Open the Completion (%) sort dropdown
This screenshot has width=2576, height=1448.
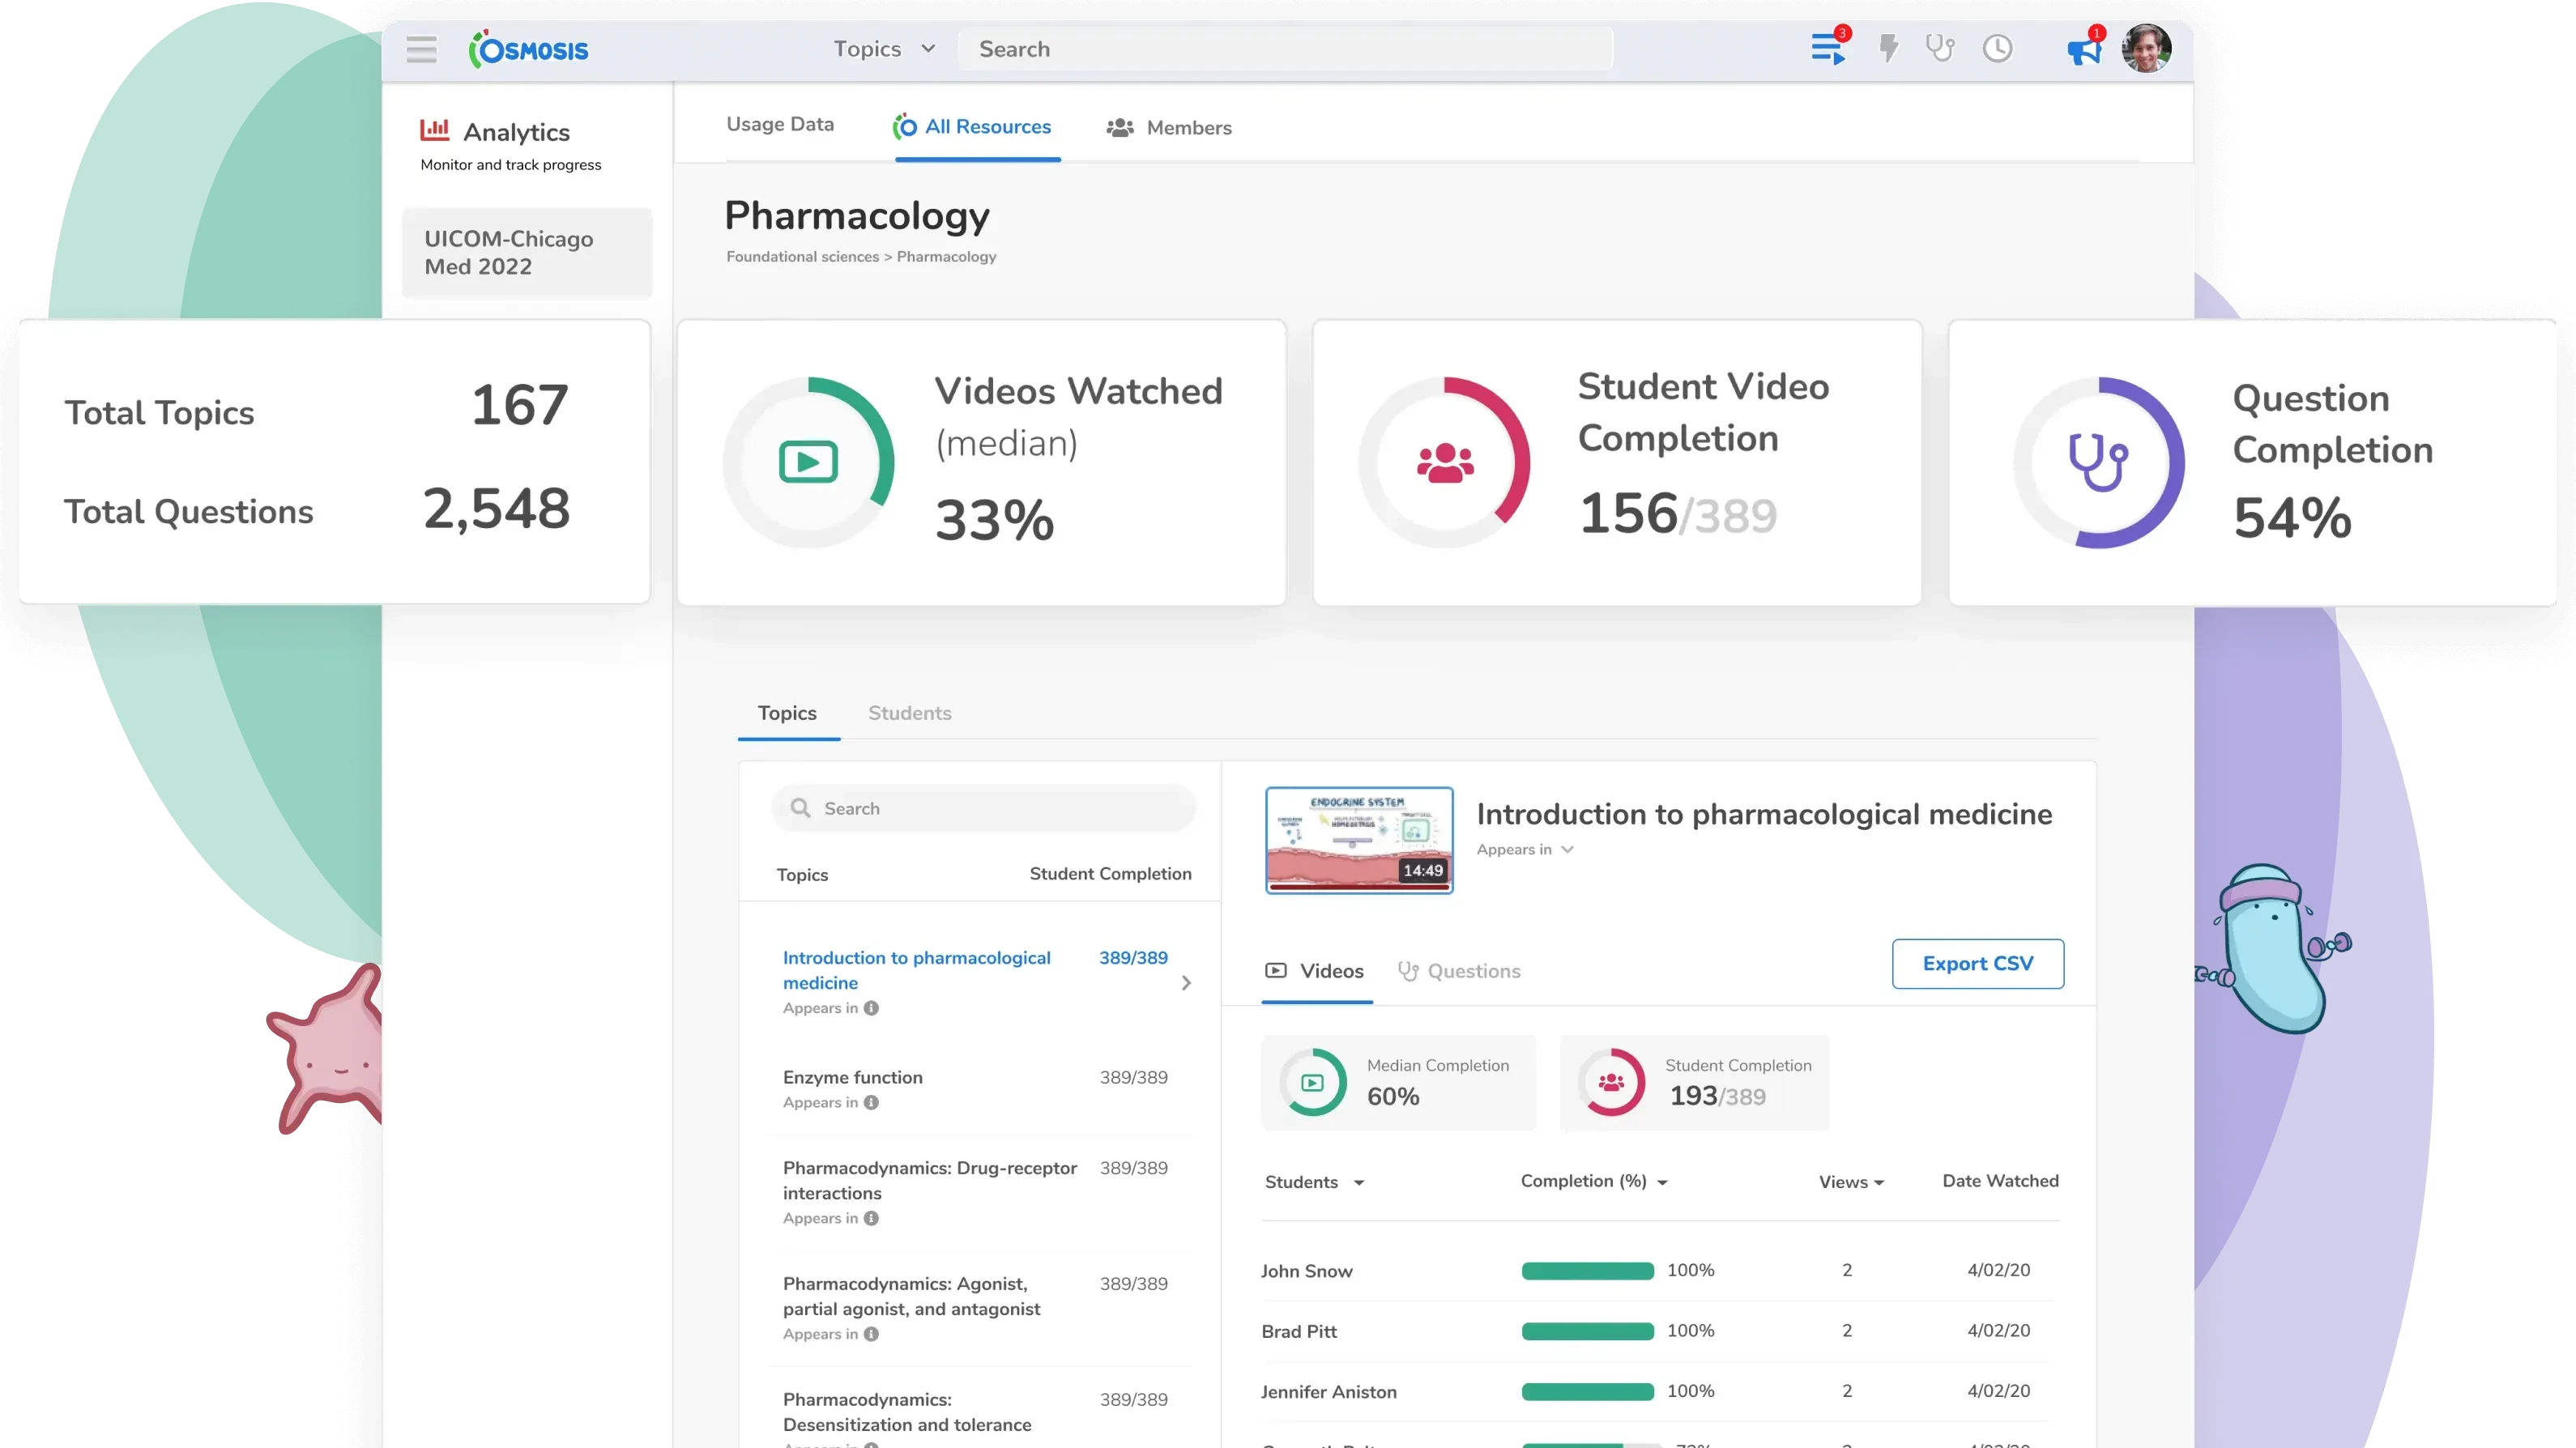tap(1592, 1181)
